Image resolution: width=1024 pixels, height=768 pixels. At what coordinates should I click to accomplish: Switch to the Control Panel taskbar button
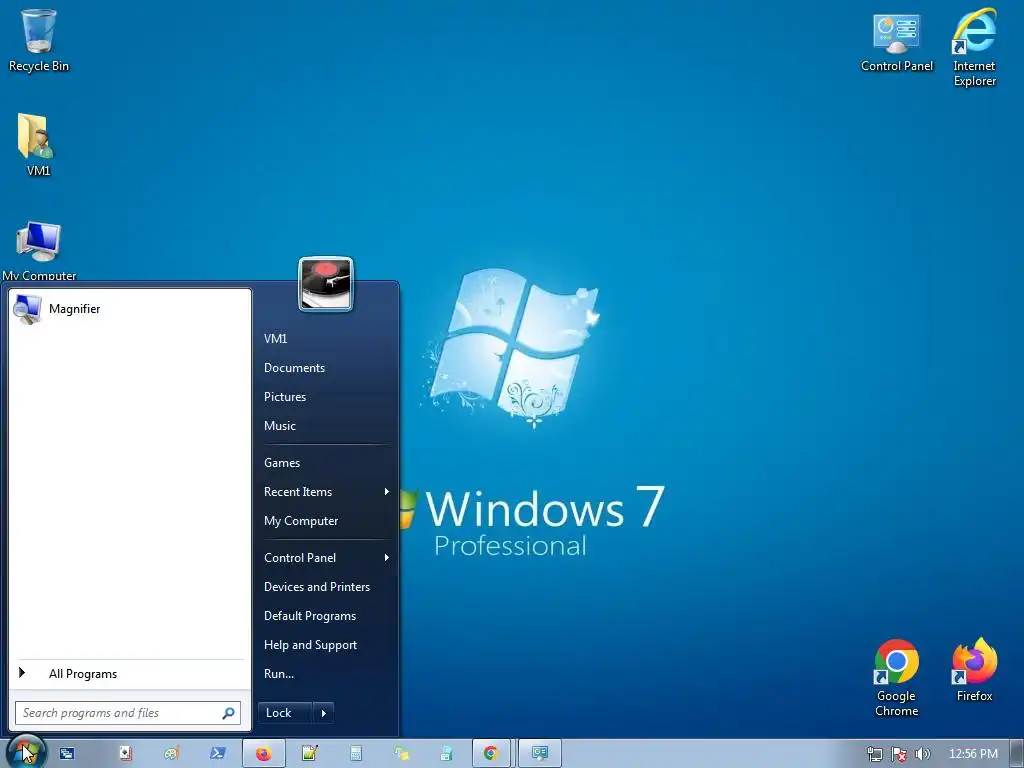(x=540, y=754)
